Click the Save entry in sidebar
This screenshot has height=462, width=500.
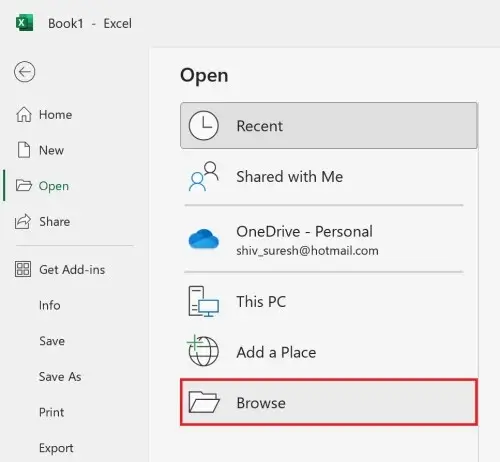(x=52, y=341)
